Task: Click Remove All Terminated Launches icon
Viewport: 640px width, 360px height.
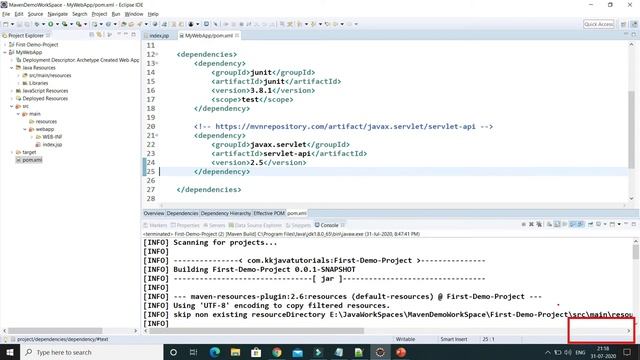Action: point(539,224)
